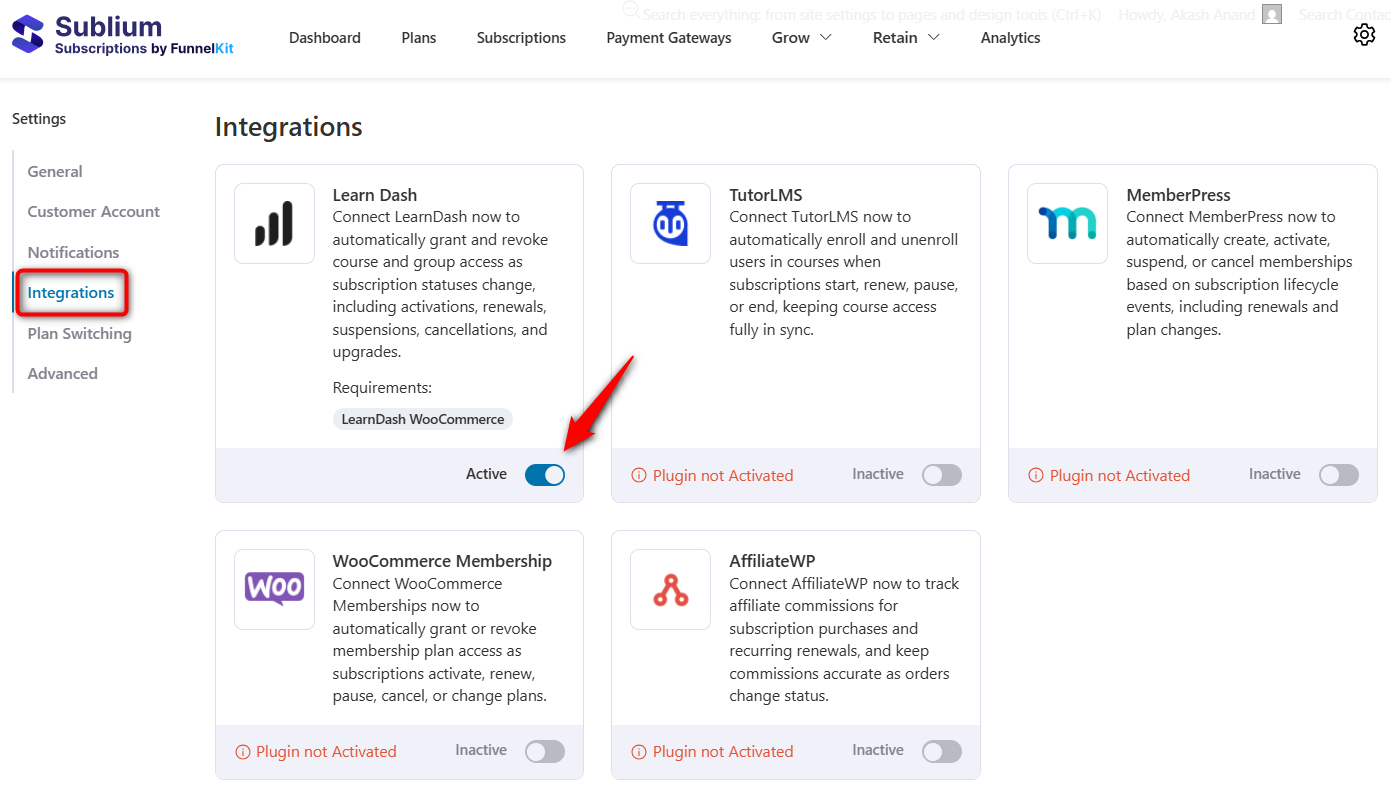Viewport: 1391px width, 798px height.
Task: Open the settings gear icon
Action: [1364, 34]
